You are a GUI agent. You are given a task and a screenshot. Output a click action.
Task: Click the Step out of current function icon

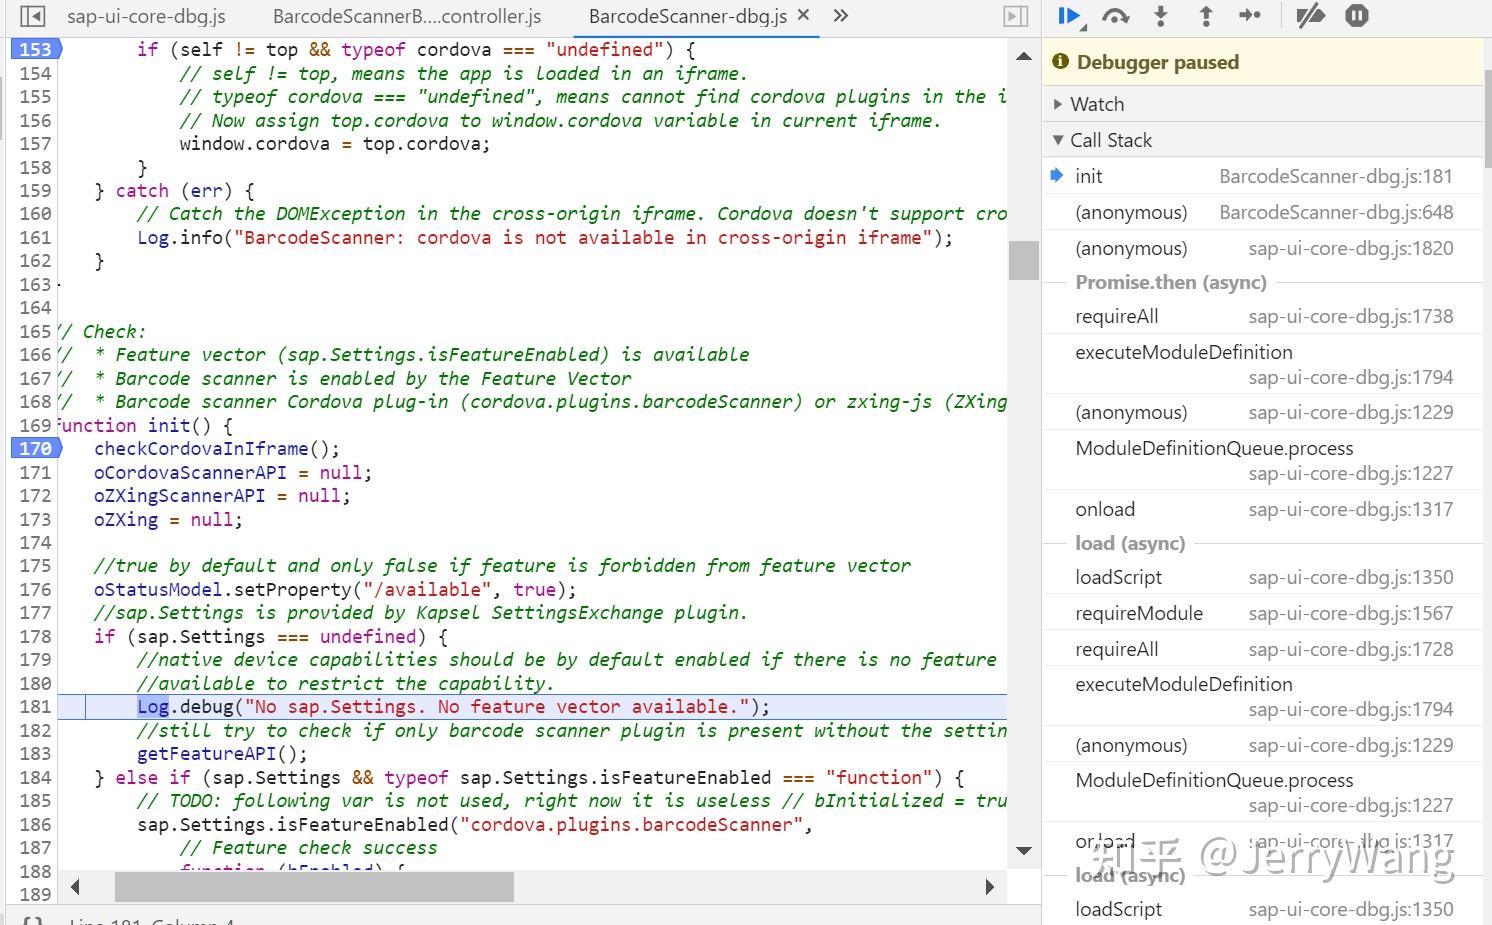point(1205,16)
